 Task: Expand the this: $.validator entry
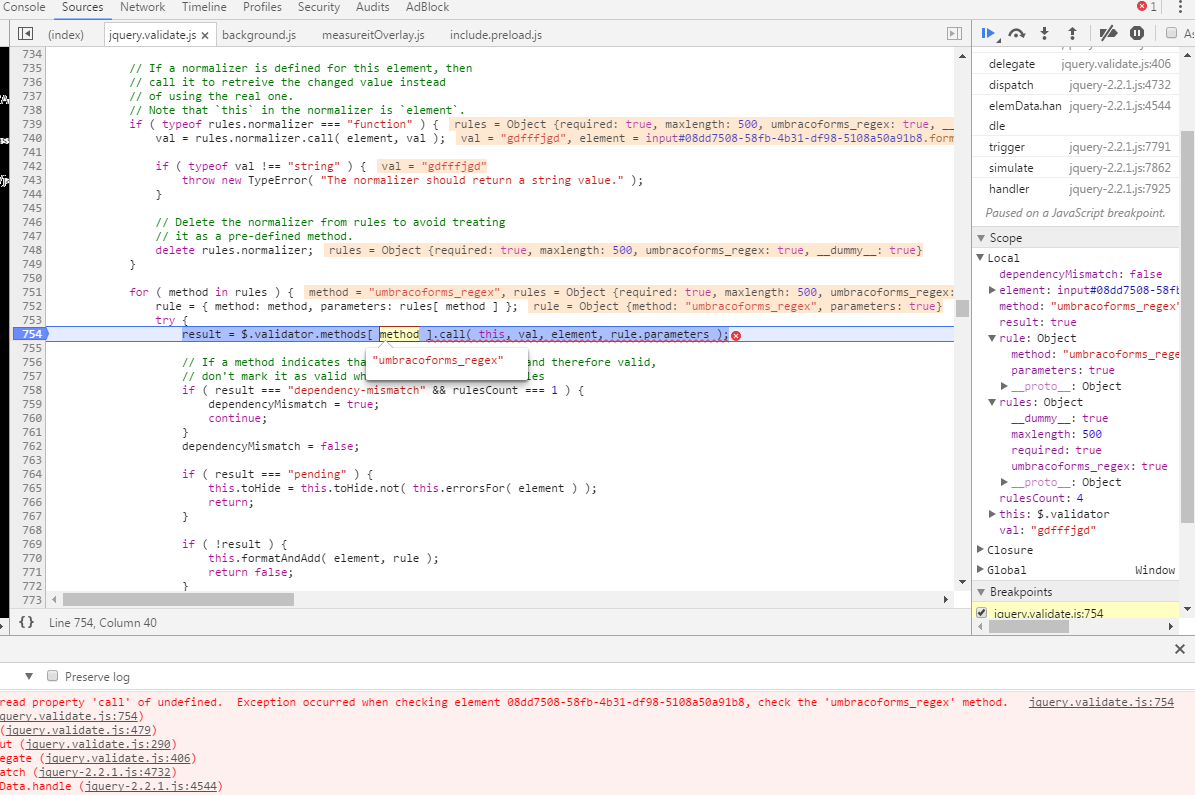(x=992, y=514)
